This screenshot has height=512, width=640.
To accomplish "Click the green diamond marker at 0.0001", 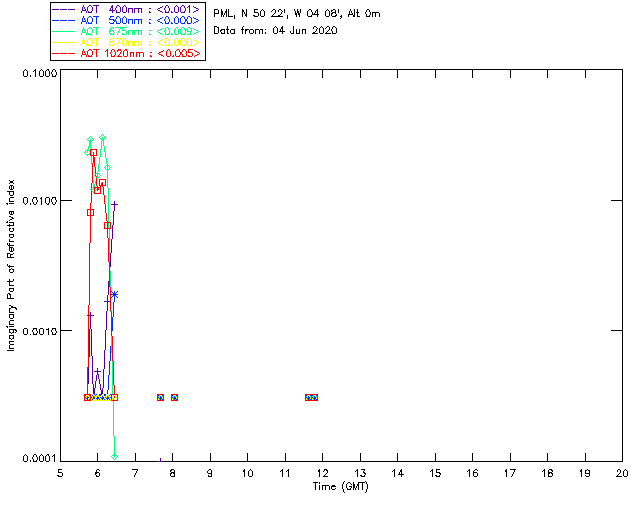I will pos(114,456).
